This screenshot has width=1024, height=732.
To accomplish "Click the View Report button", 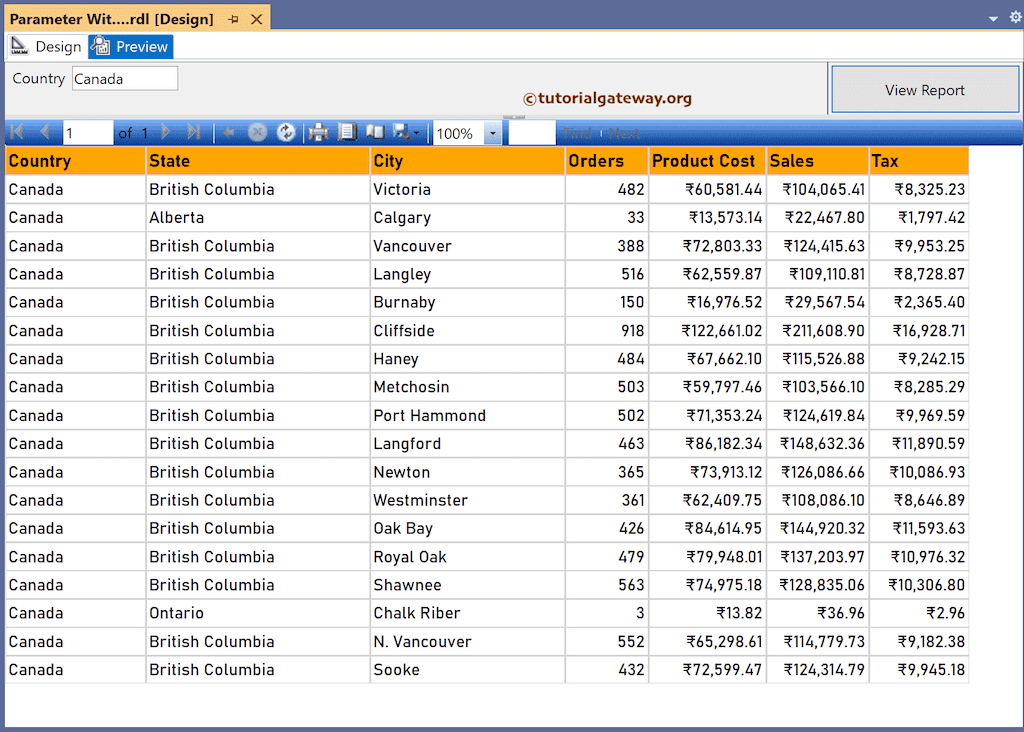I will tap(924, 89).
